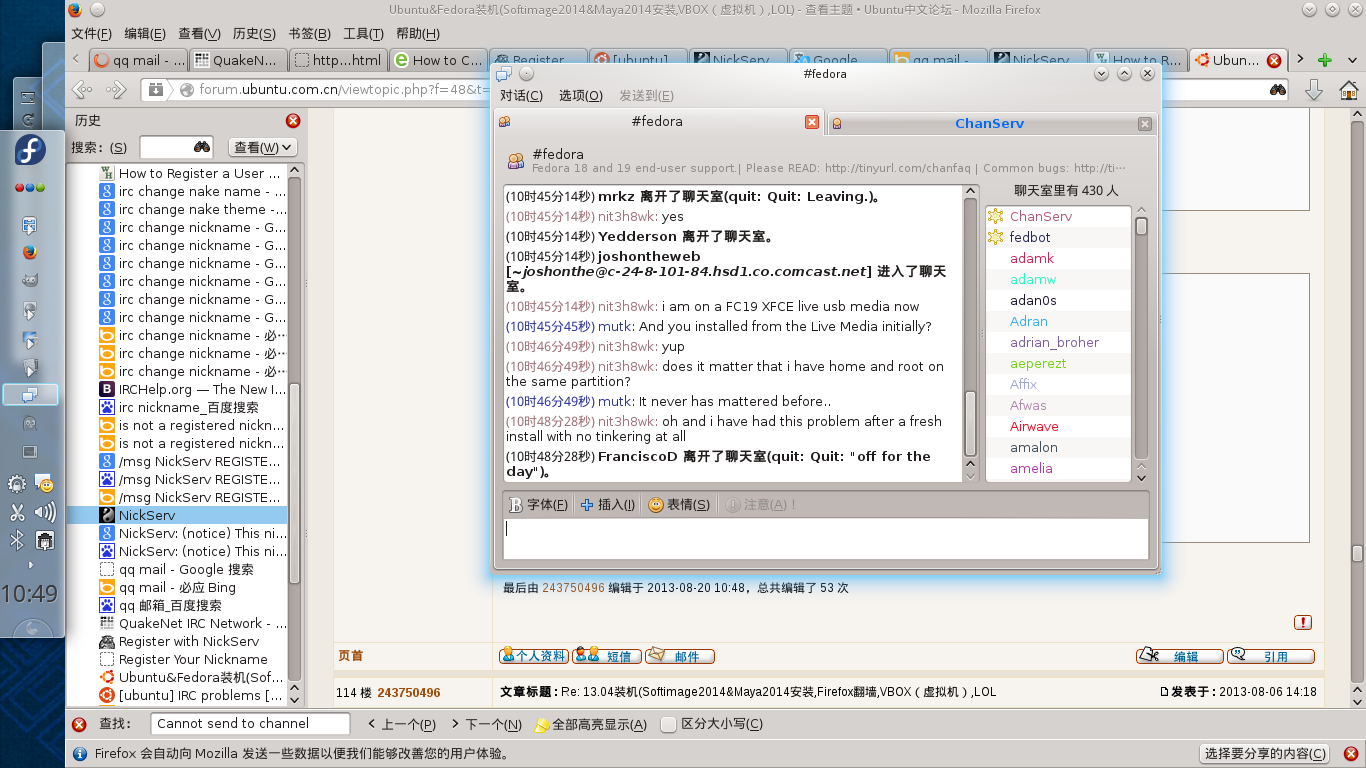
Task: Open the font formatting button 字体(F)
Action: click(x=539, y=505)
